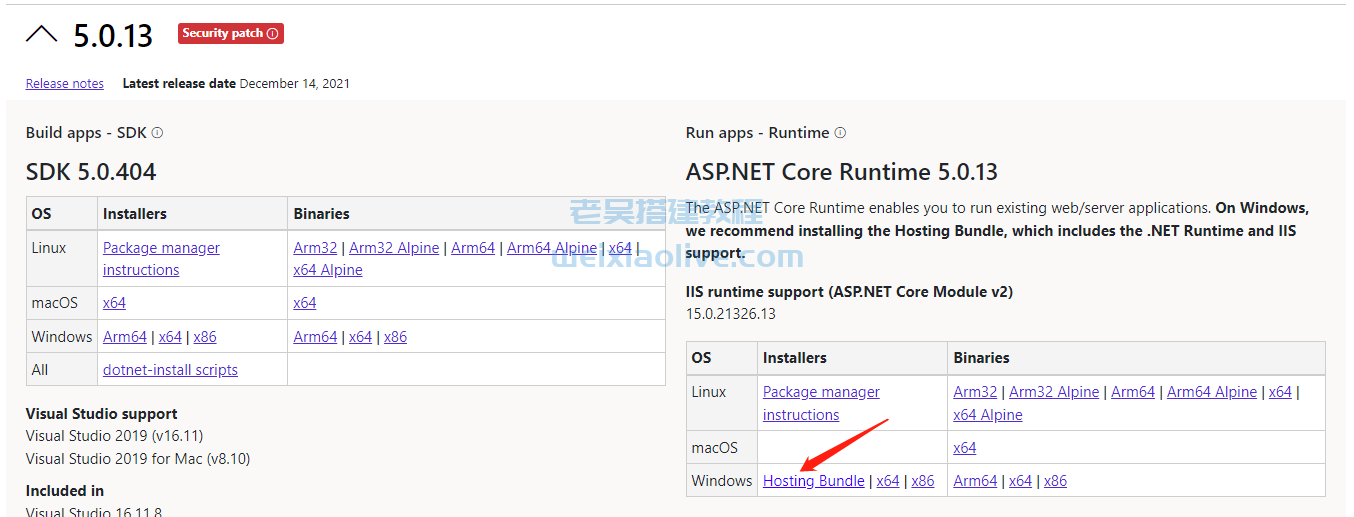Download Runtime Windows x64 installer
The height and width of the screenshot is (517, 1354).
pos(888,481)
